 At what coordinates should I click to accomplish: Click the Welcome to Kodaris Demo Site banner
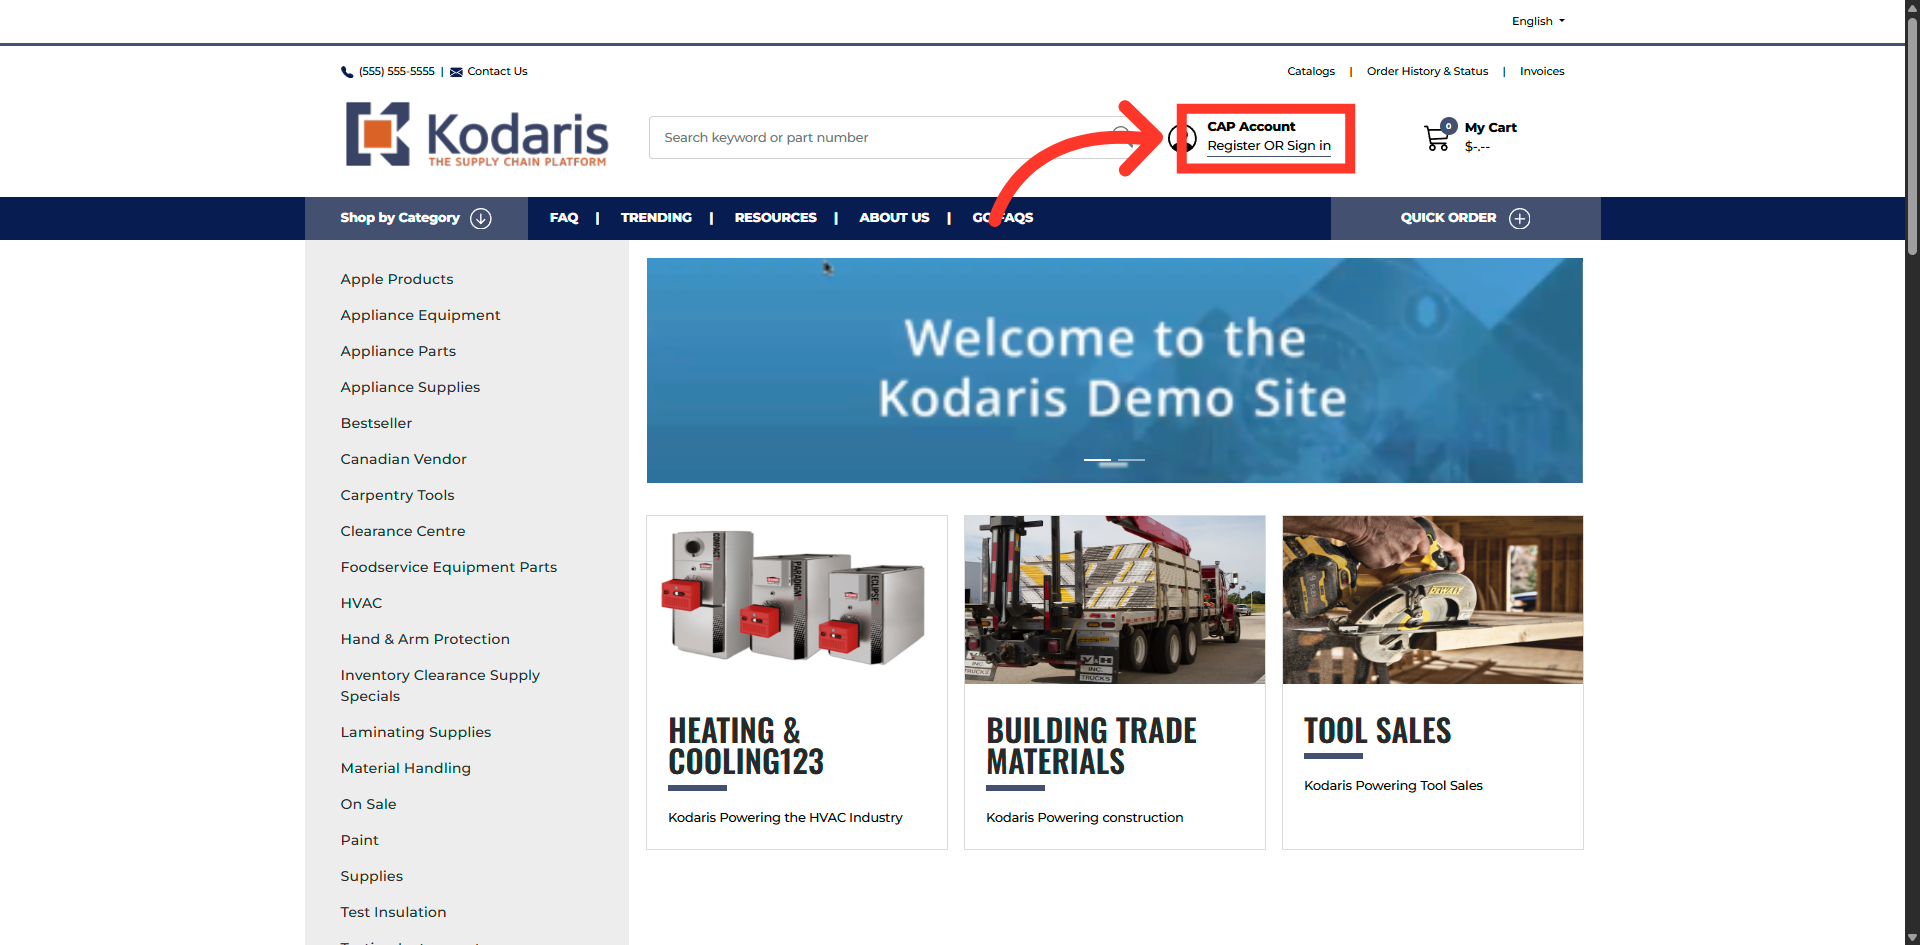tap(1115, 370)
